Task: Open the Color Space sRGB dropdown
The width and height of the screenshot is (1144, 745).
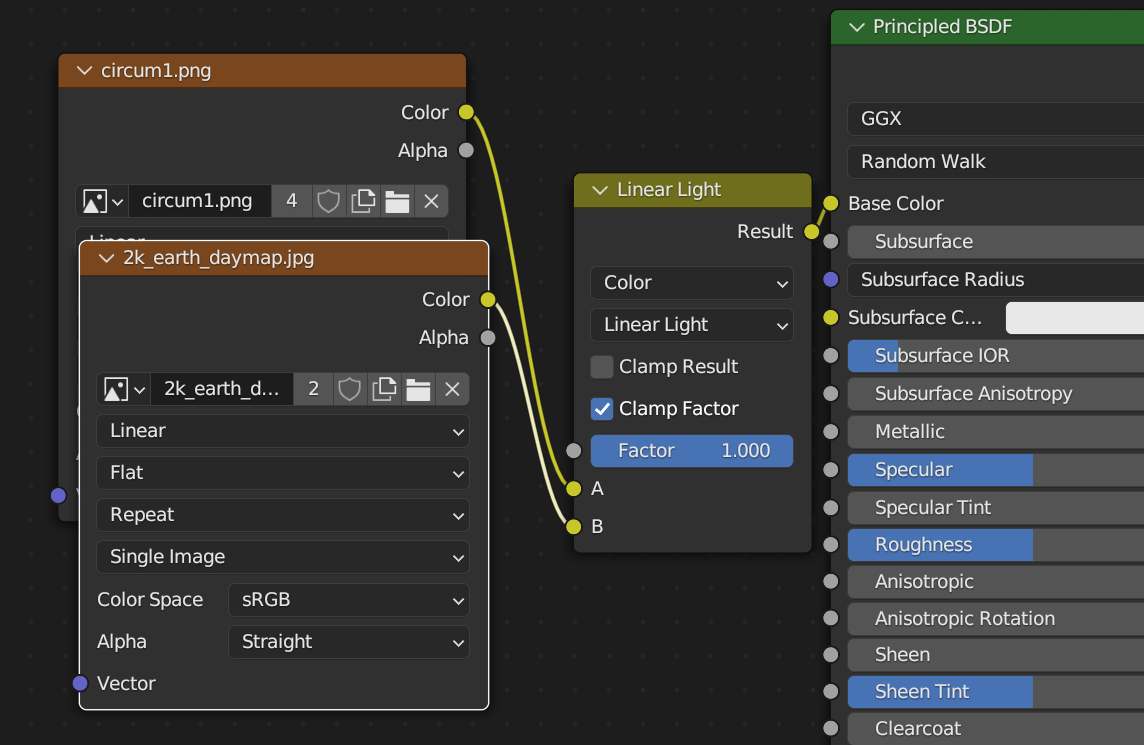Action: click(348, 600)
